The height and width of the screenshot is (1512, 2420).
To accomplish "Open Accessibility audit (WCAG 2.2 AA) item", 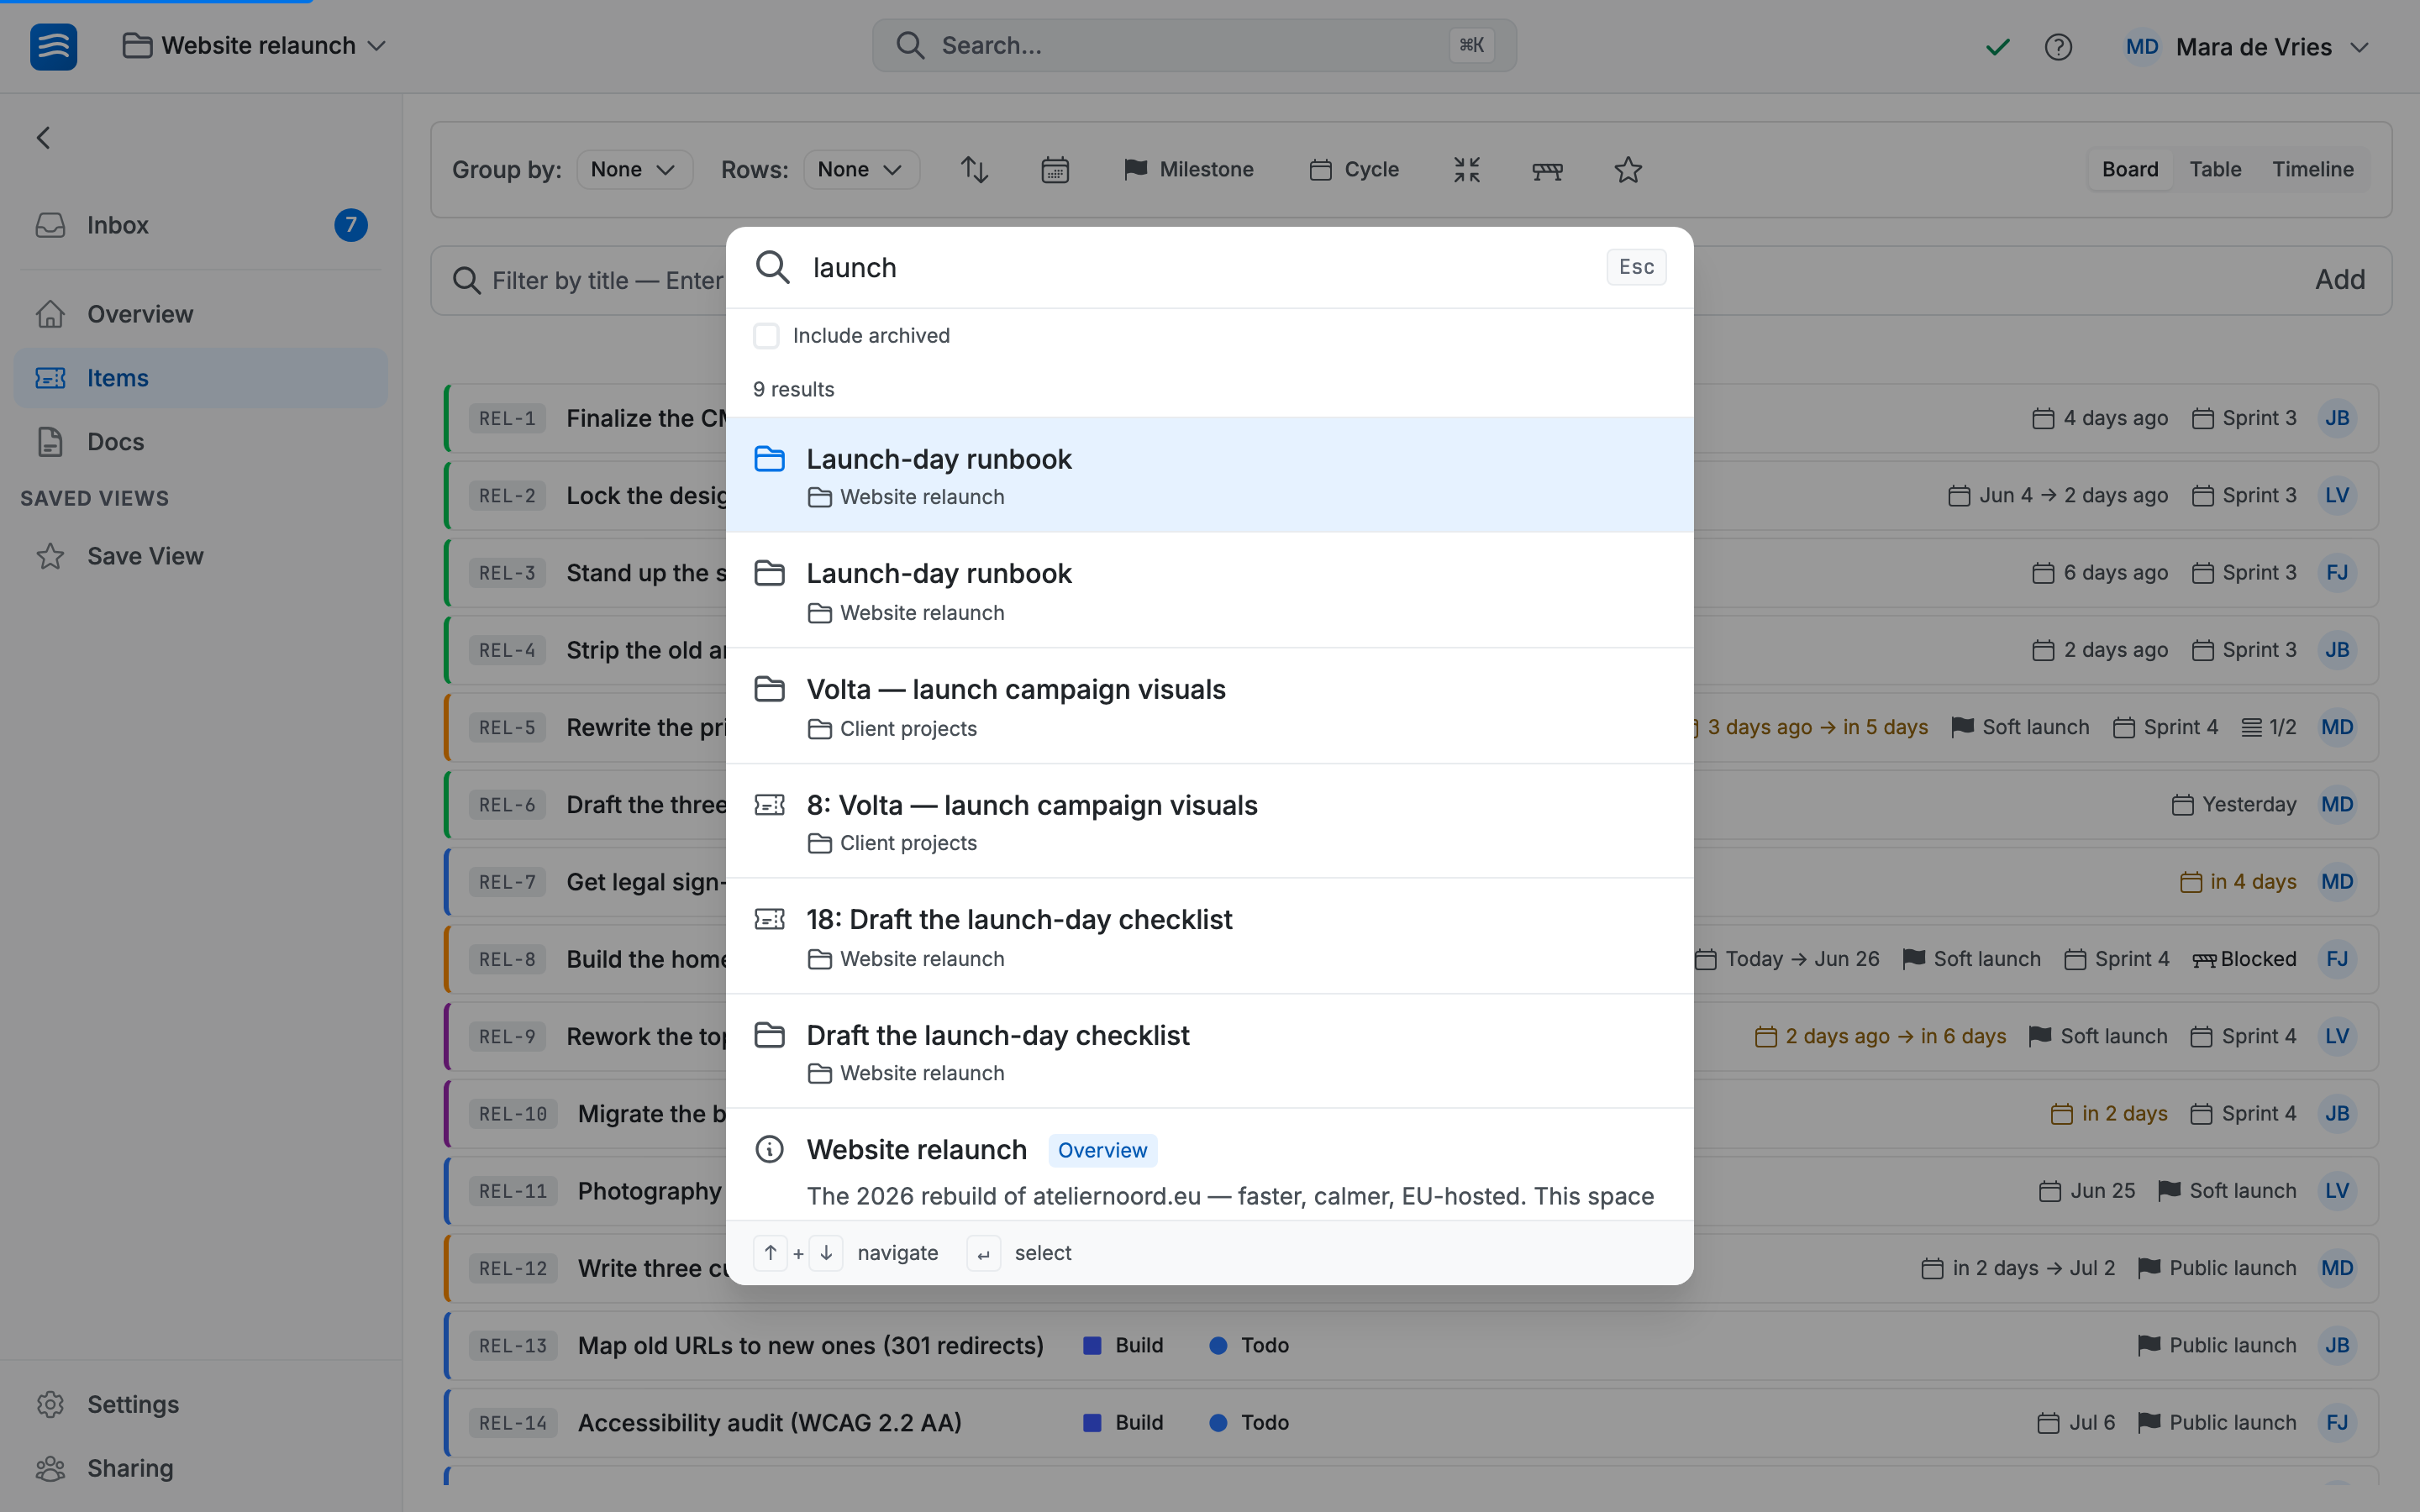I will (x=769, y=1422).
